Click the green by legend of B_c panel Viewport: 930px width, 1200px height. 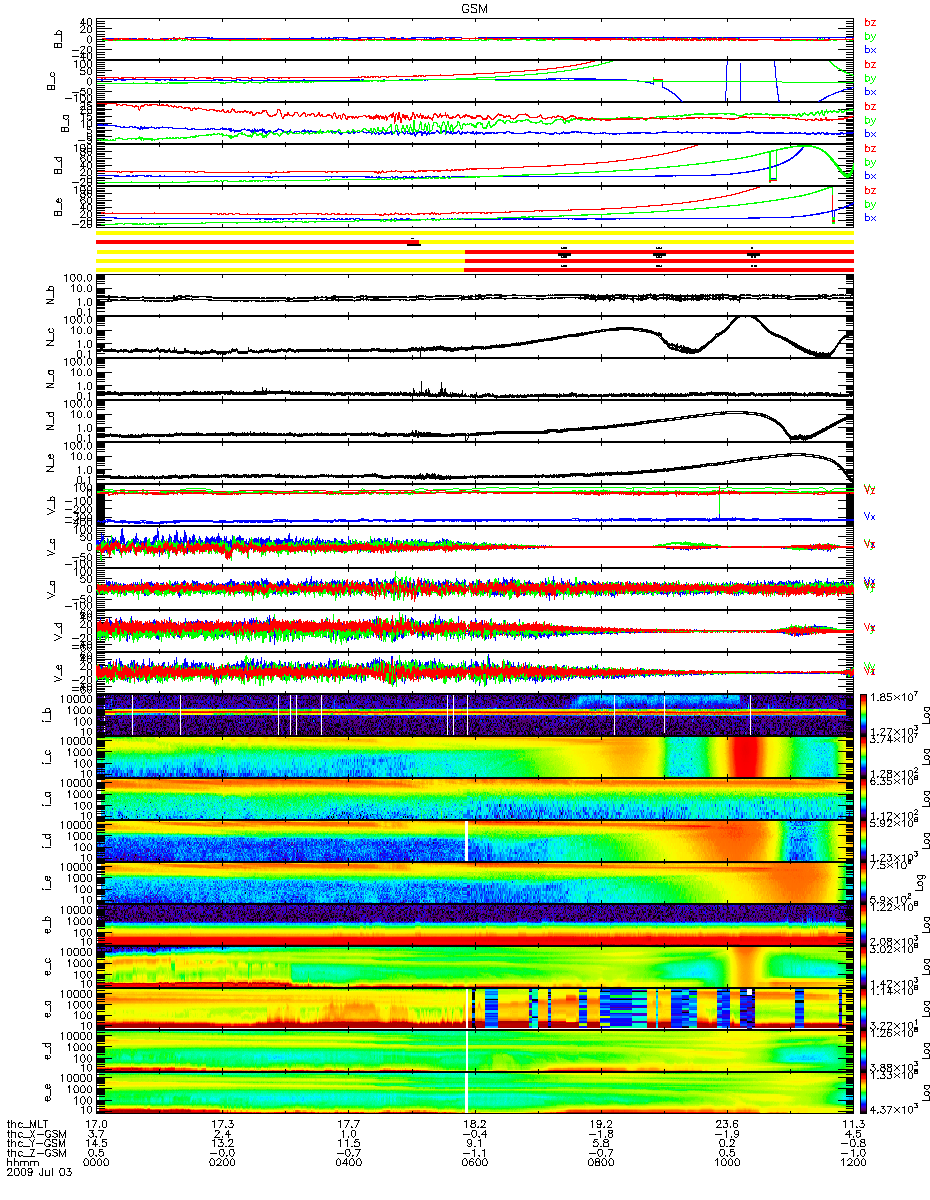point(870,78)
